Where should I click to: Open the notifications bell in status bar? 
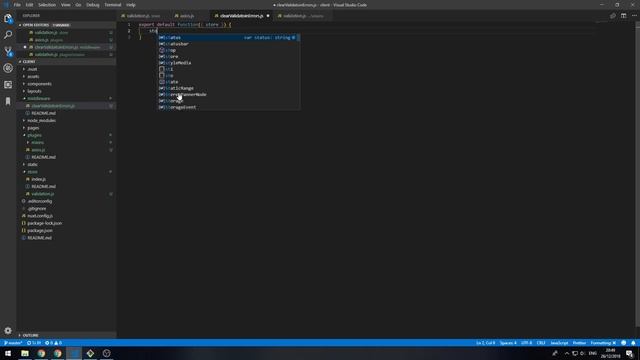[x=633, y=343]
